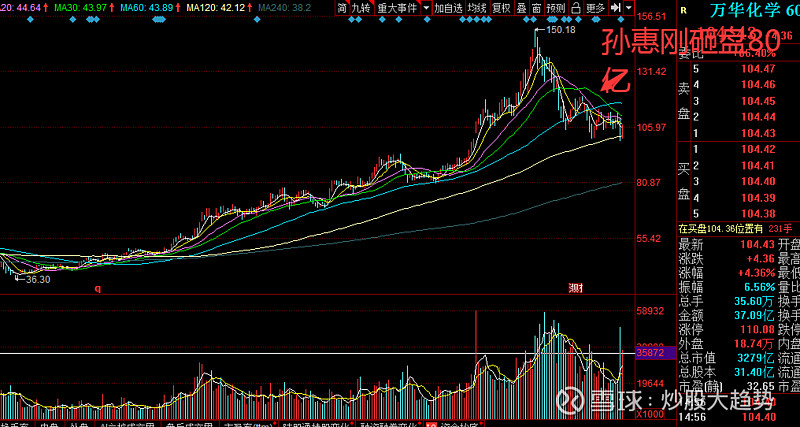Toggle the 简 simple mode button
The height and width of the screenshot is (427, 800).
[x=342, y=8]
